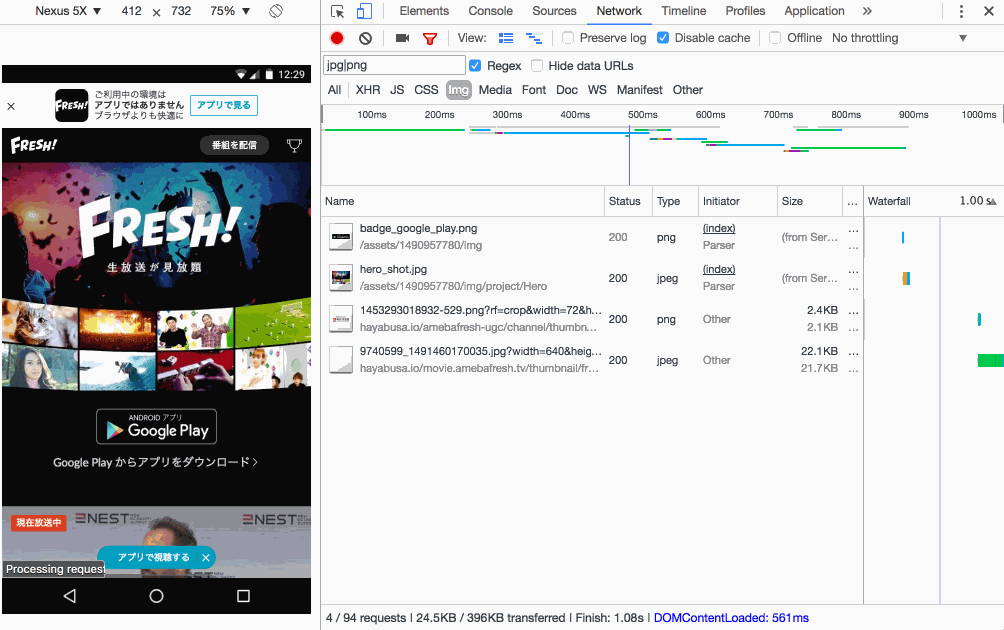Switch to the Sources tab
Screen dimensions: 1004x630
click(555, 11)
